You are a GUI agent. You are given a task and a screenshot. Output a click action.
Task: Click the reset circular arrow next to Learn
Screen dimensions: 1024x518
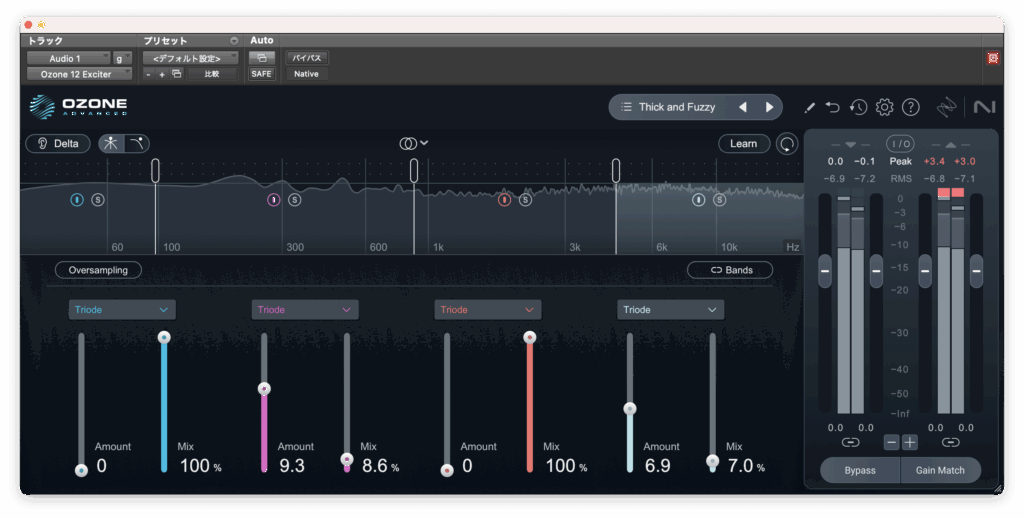click(788, 144)
